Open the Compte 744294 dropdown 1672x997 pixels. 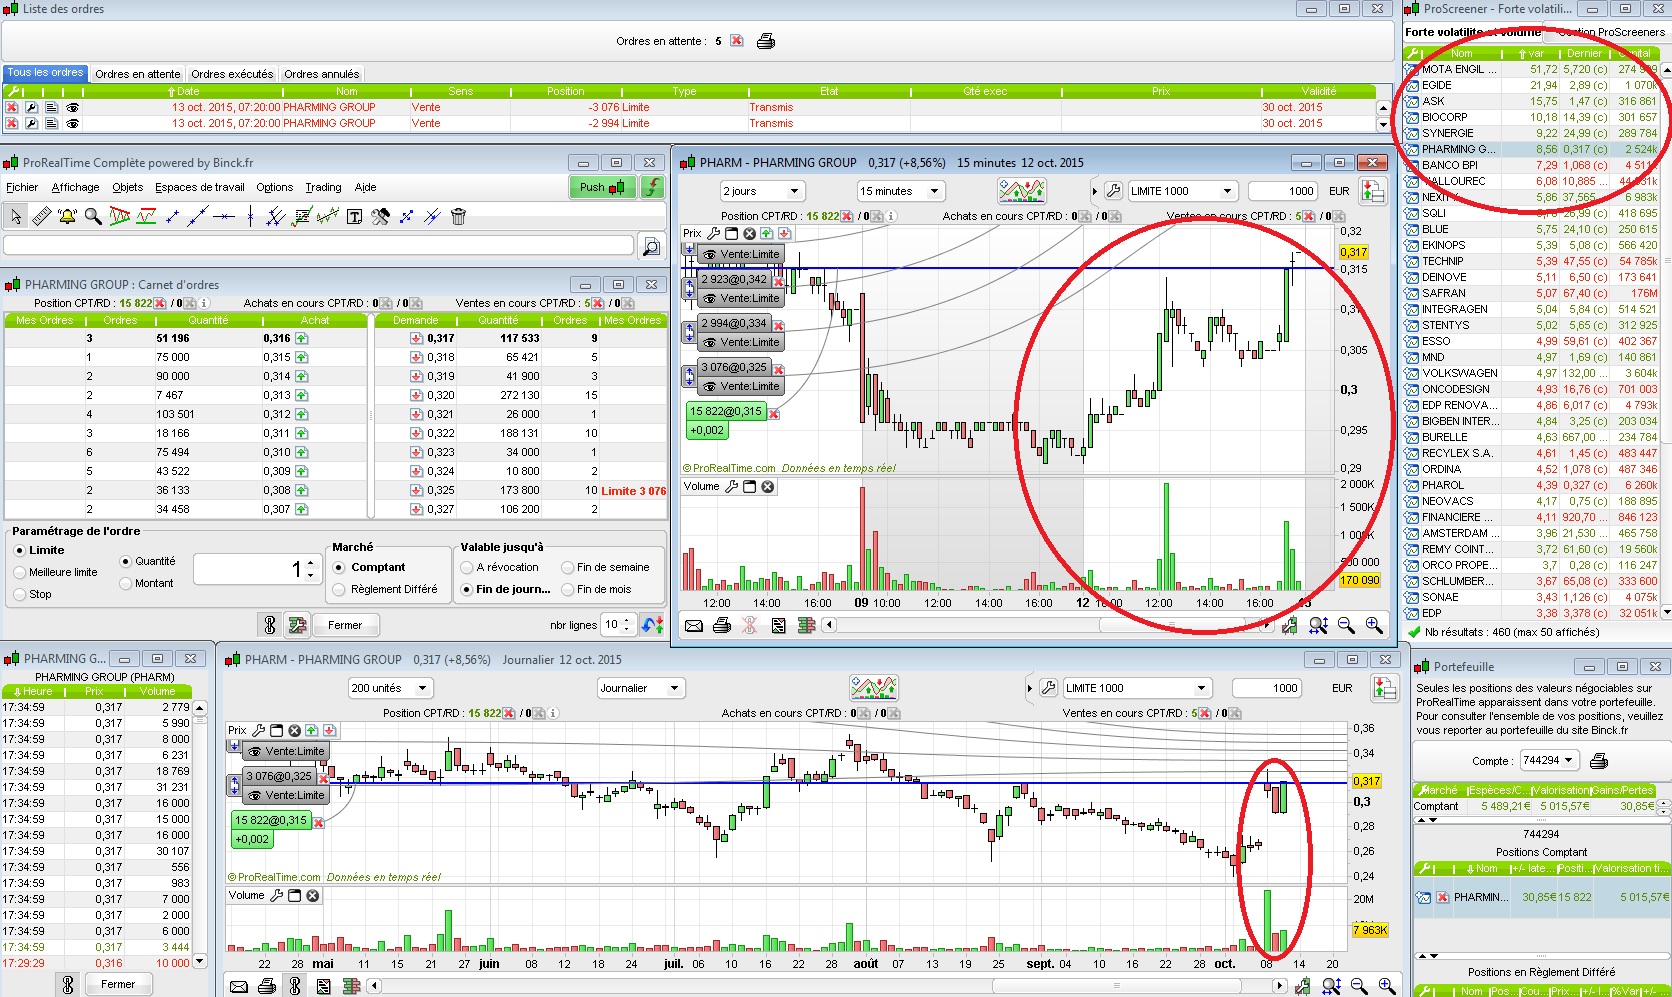(1549, 760)
